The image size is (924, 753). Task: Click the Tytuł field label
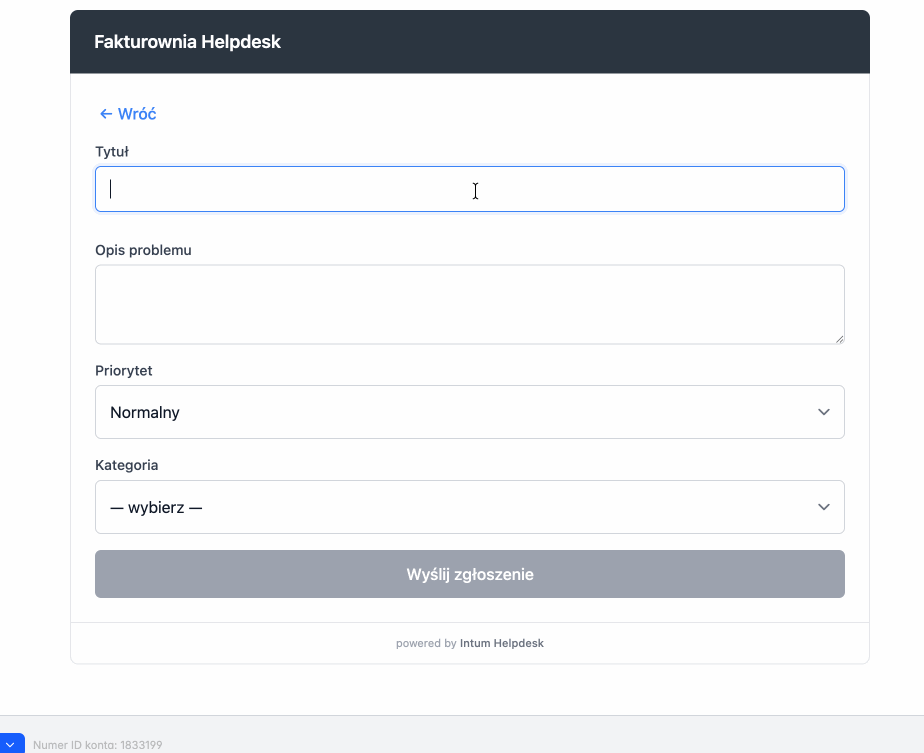(x=111, y=152)
